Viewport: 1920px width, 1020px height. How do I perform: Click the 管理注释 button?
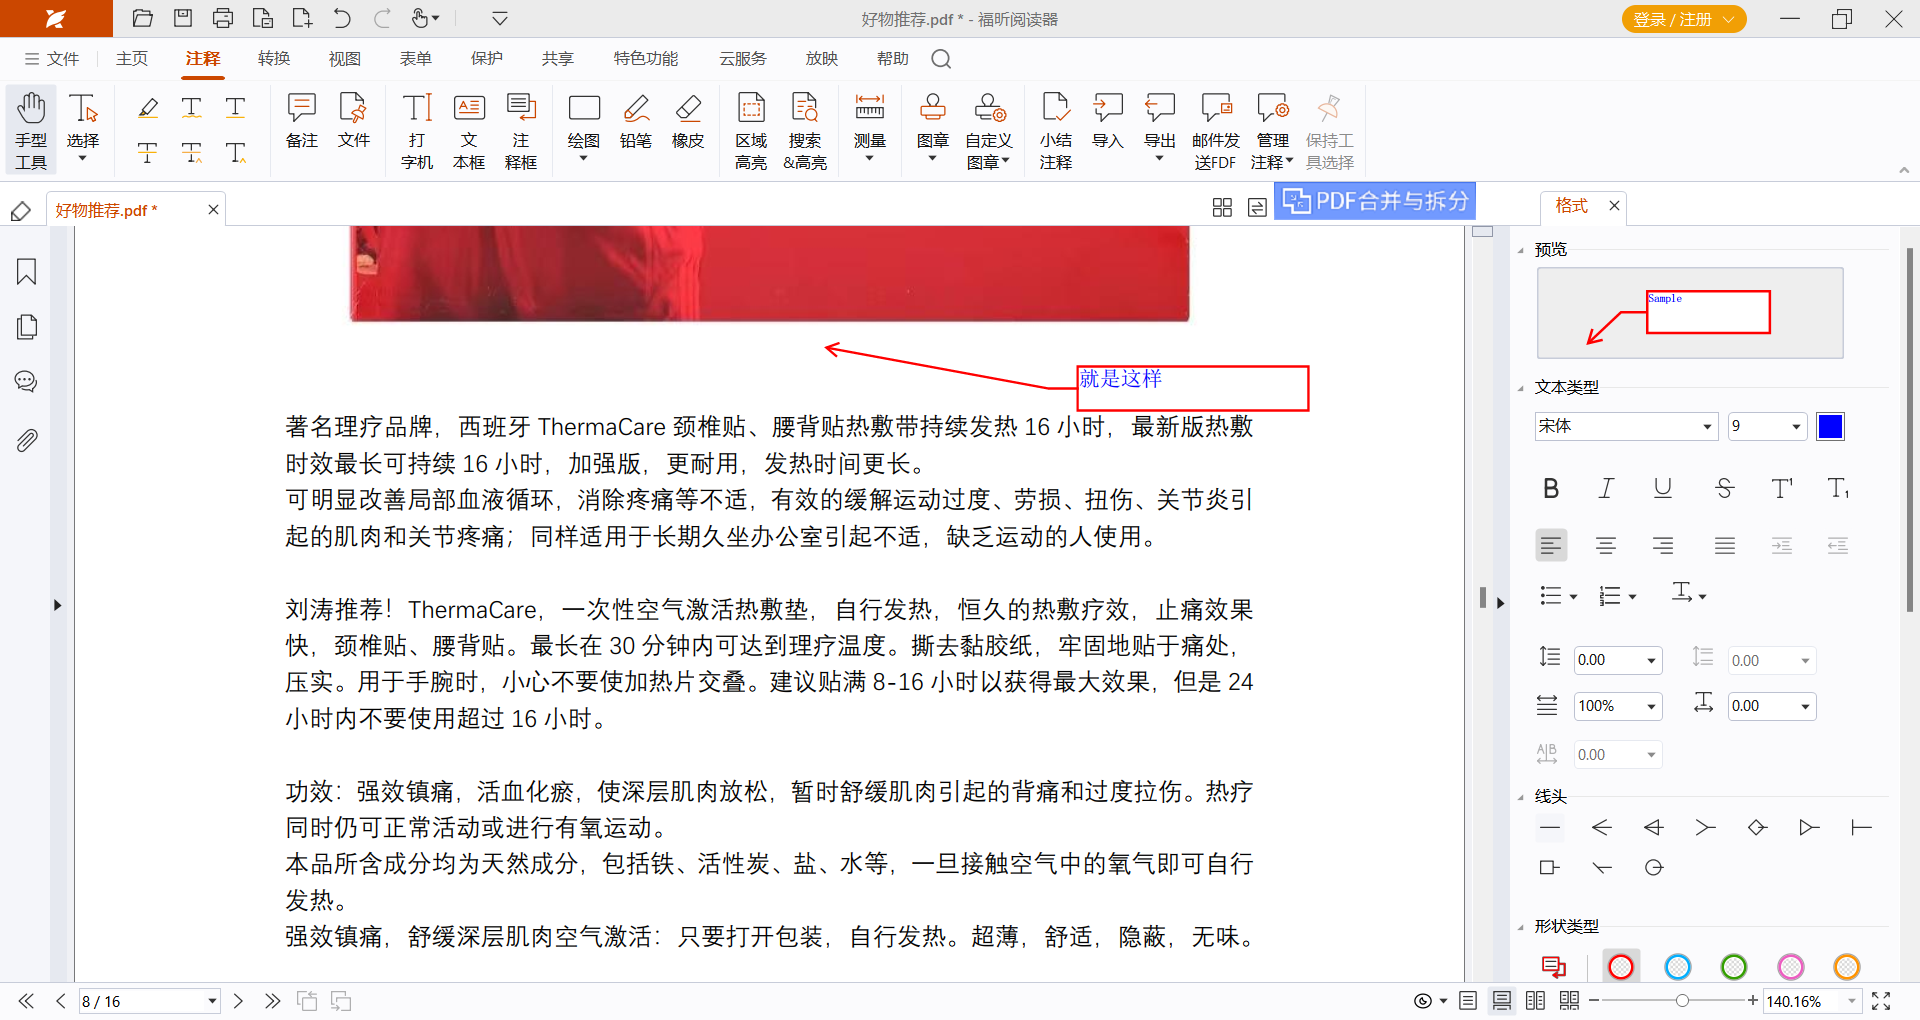pyautogui.click(x=1272, y=131)
